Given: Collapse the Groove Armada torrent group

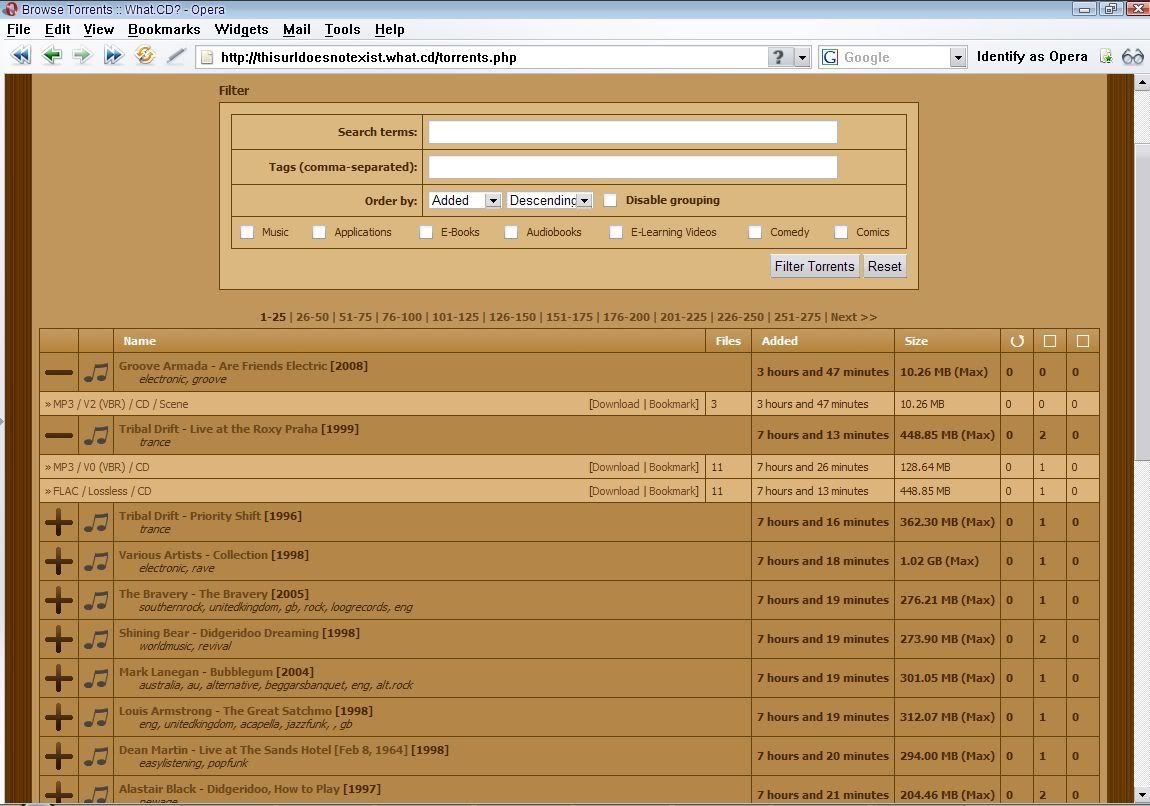Looking at the screenshot, I should pyautogui.click(x=59, y=373).
